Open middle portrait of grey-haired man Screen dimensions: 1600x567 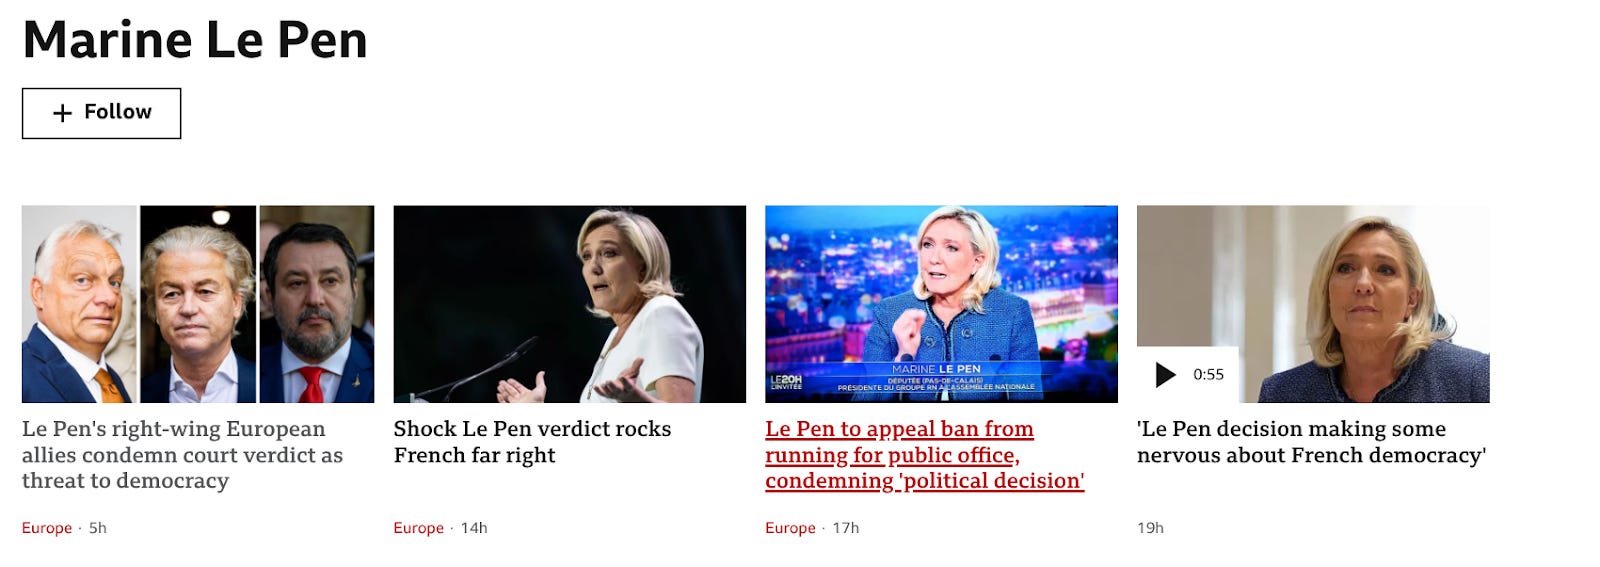(x=198, y=304)
